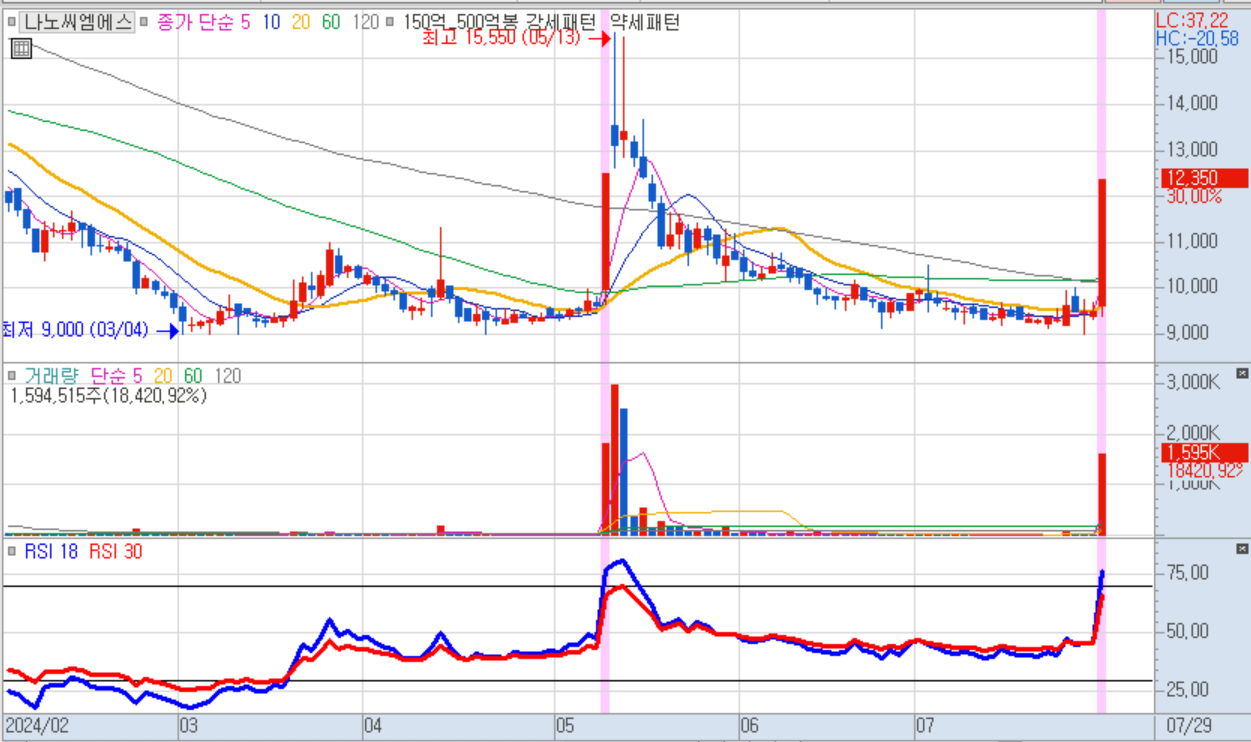
Task: Select the volume gray 120 average label
Action: (x=227, y=376)
